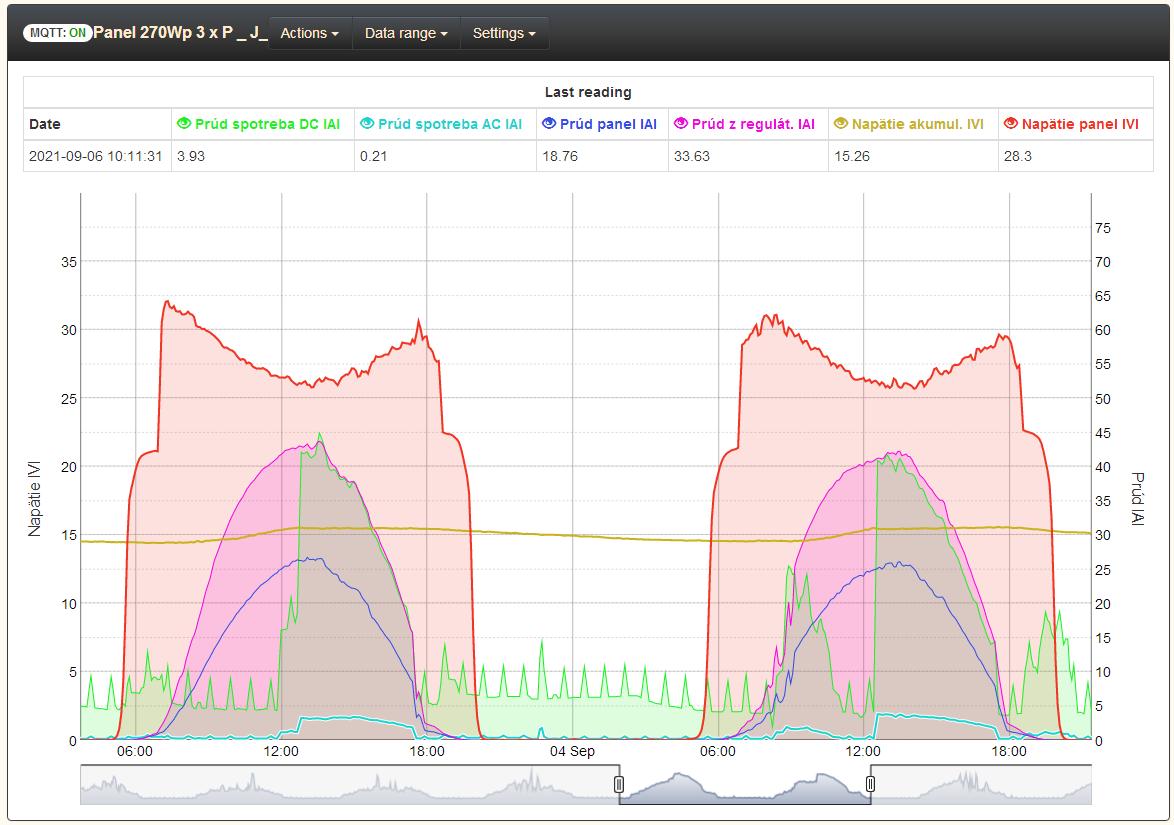Hide the Prúd panel series eye icon
Image resolution: width=1174 pixels, height=825 pixels.
pyautogui.click(x=548, y=124)
